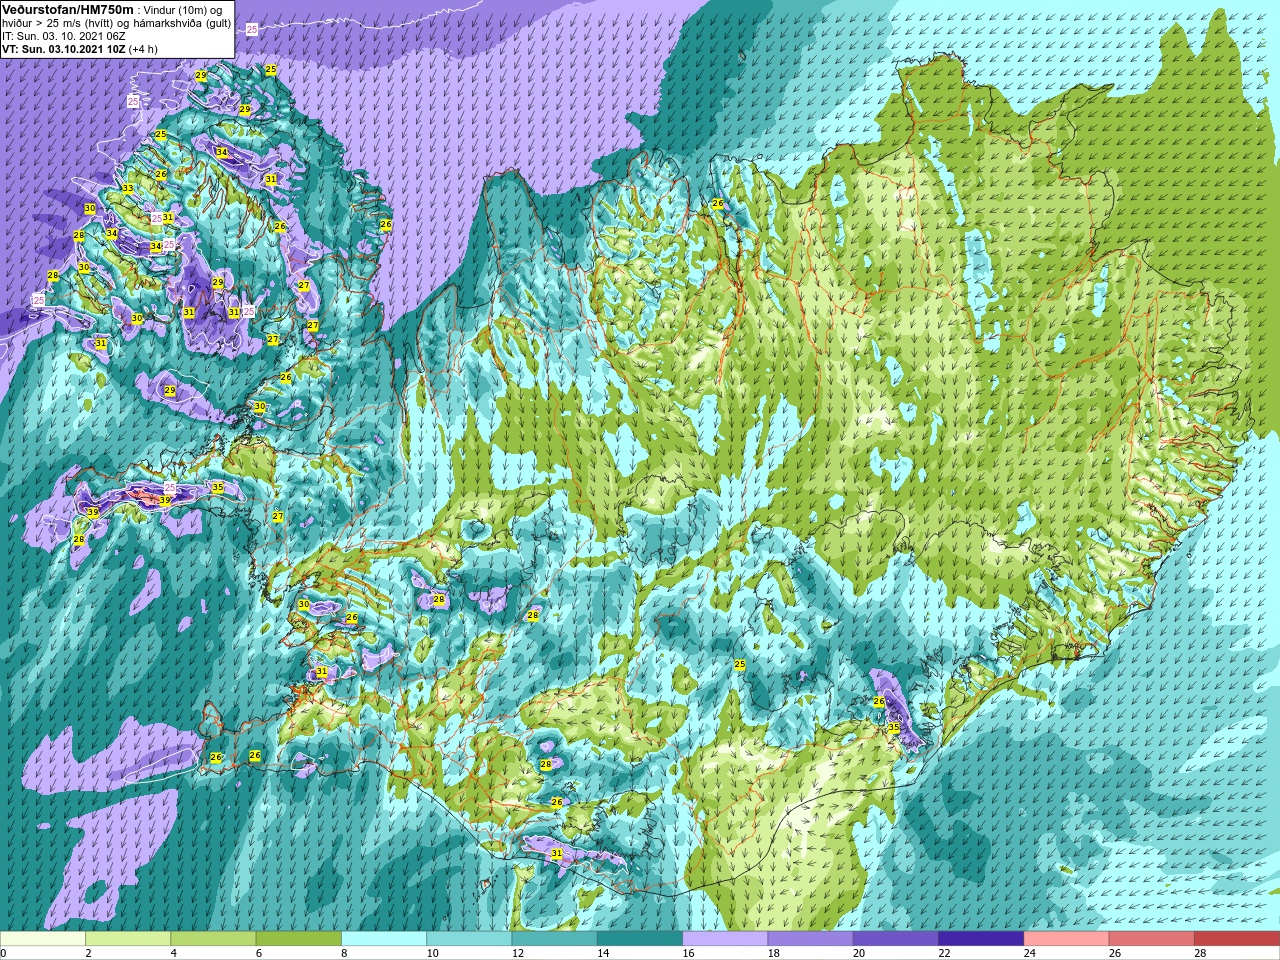Select the 6–8 m/s olive green legend swatch
1280x960 pixels.
[299, 939]
